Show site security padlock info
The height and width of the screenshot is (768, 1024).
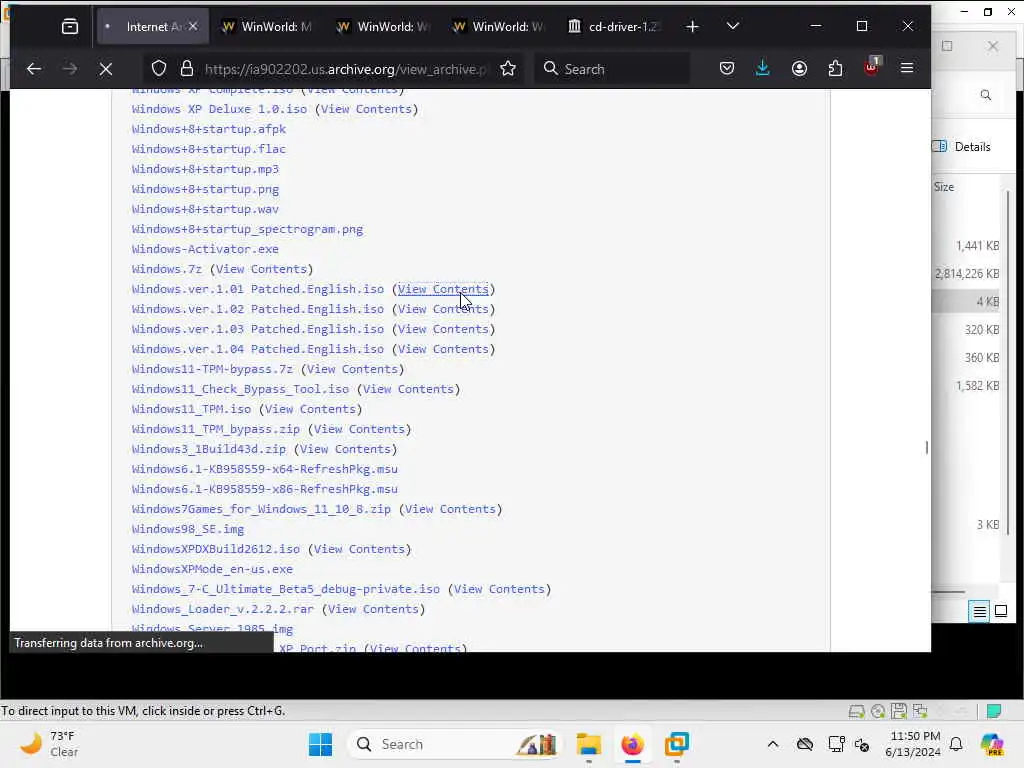click(187, 69)
